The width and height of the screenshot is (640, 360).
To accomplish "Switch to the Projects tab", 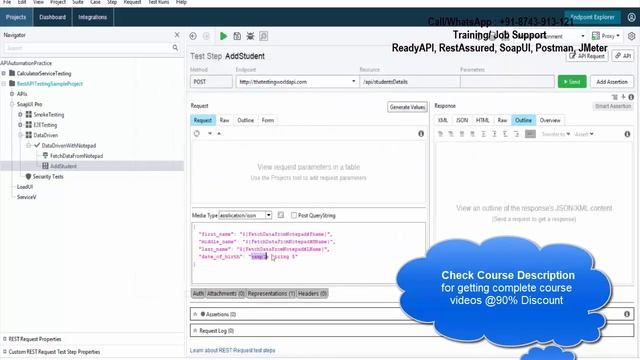I will [16, 17].
